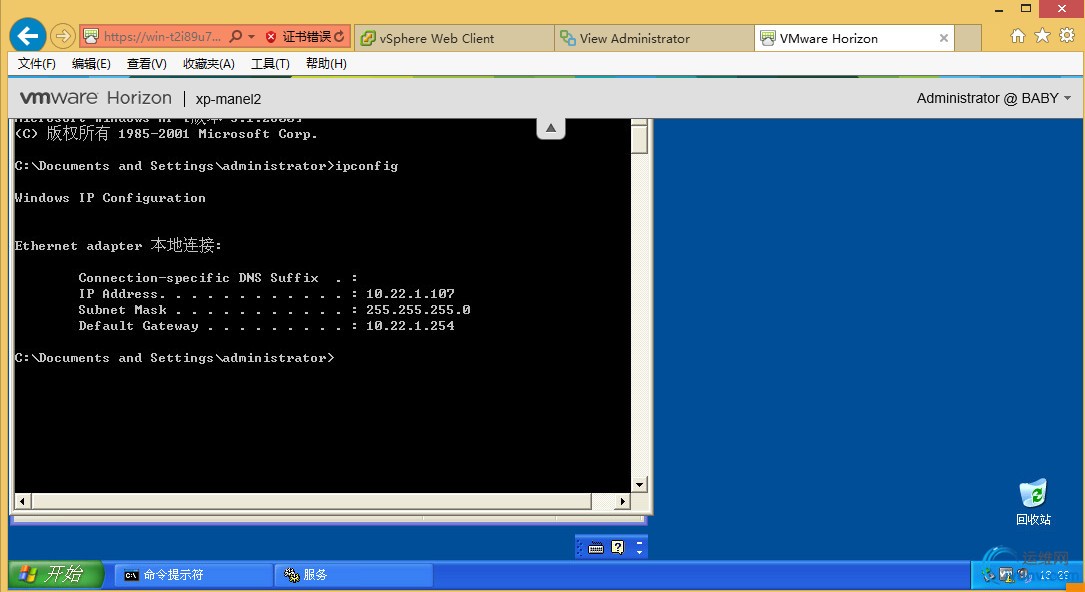Open the Administrator @ BABY user dropdown

click(x=994, y=98)
